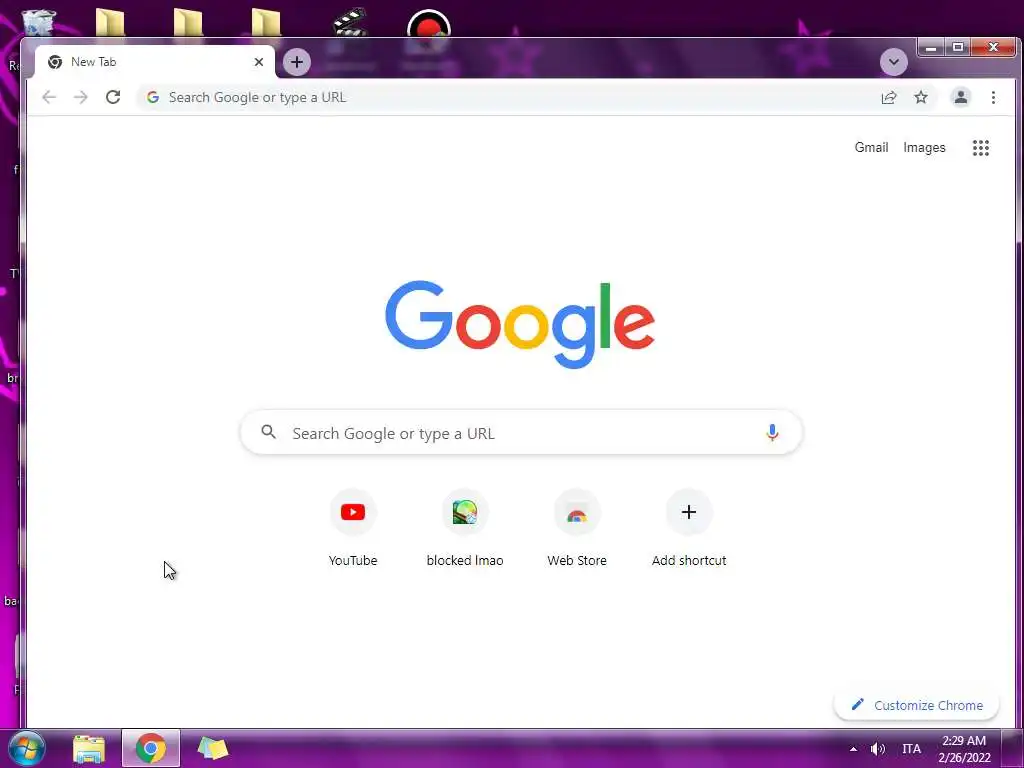Image resolution: width=1024 pixels, height=768 pixels.
Task: Focus the Google search box
Action: 521,432
